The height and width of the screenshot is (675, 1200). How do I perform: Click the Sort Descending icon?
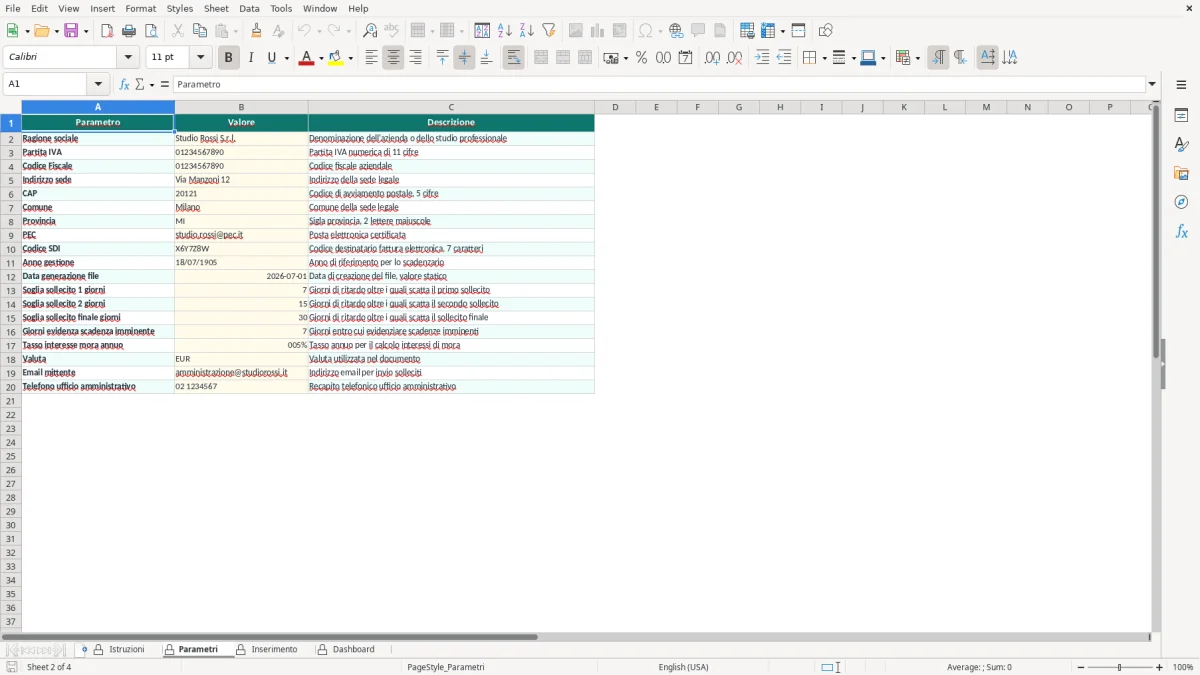[527, 31]
